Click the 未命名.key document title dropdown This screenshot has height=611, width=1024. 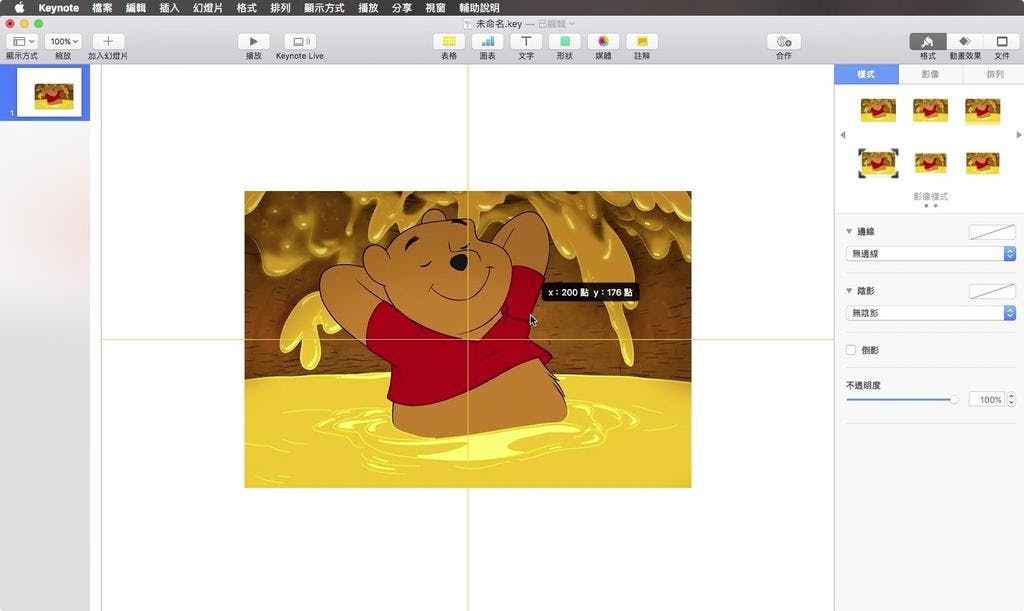click(519, 24)
